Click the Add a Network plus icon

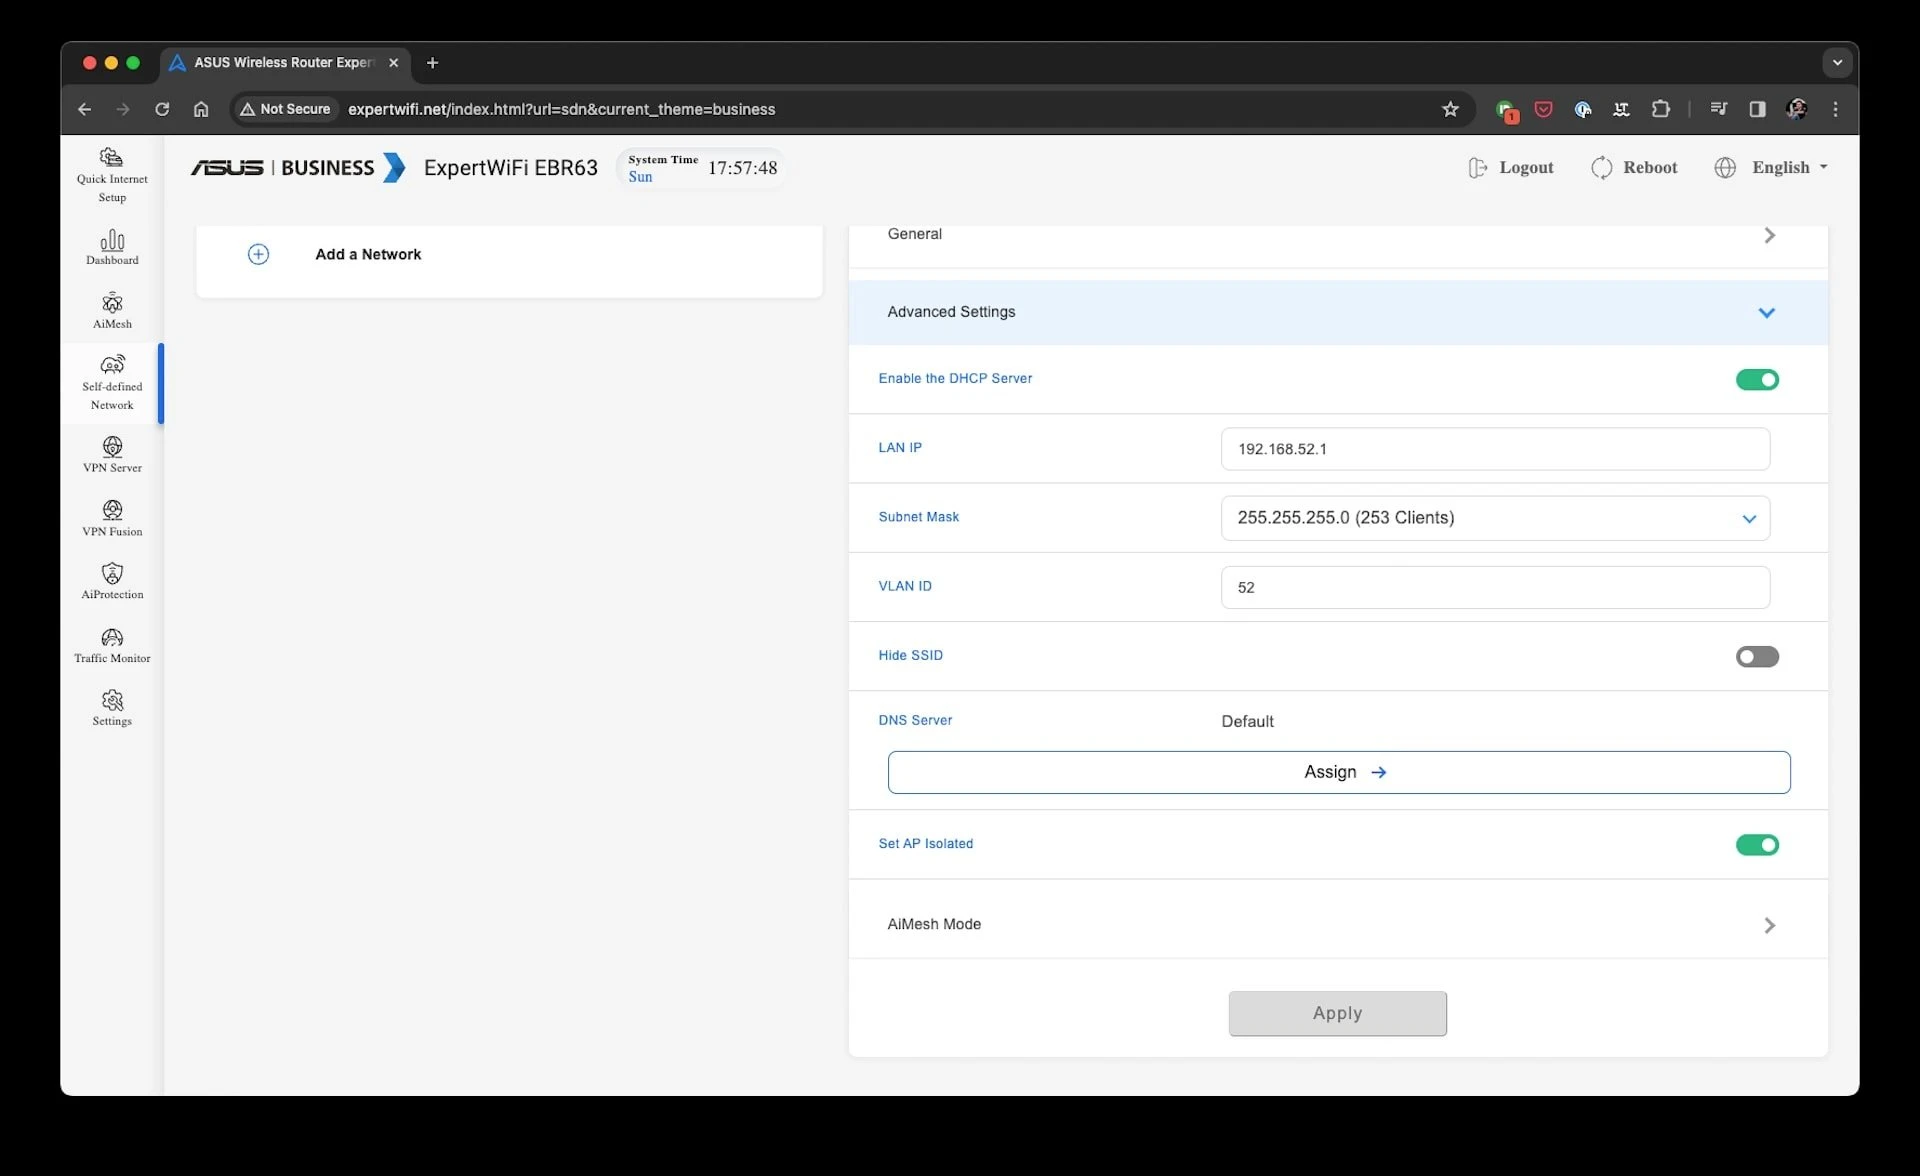tap(258, 254)
